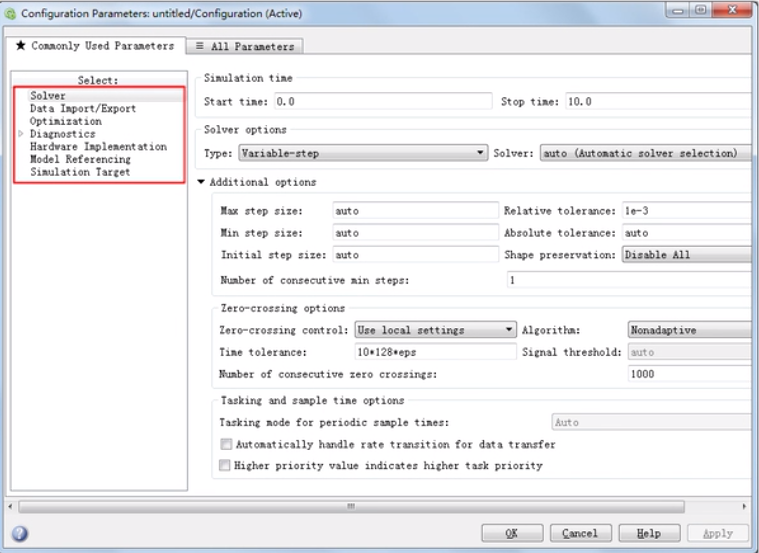
Task: Click the Stop time input field
Action: coord(659,101)
